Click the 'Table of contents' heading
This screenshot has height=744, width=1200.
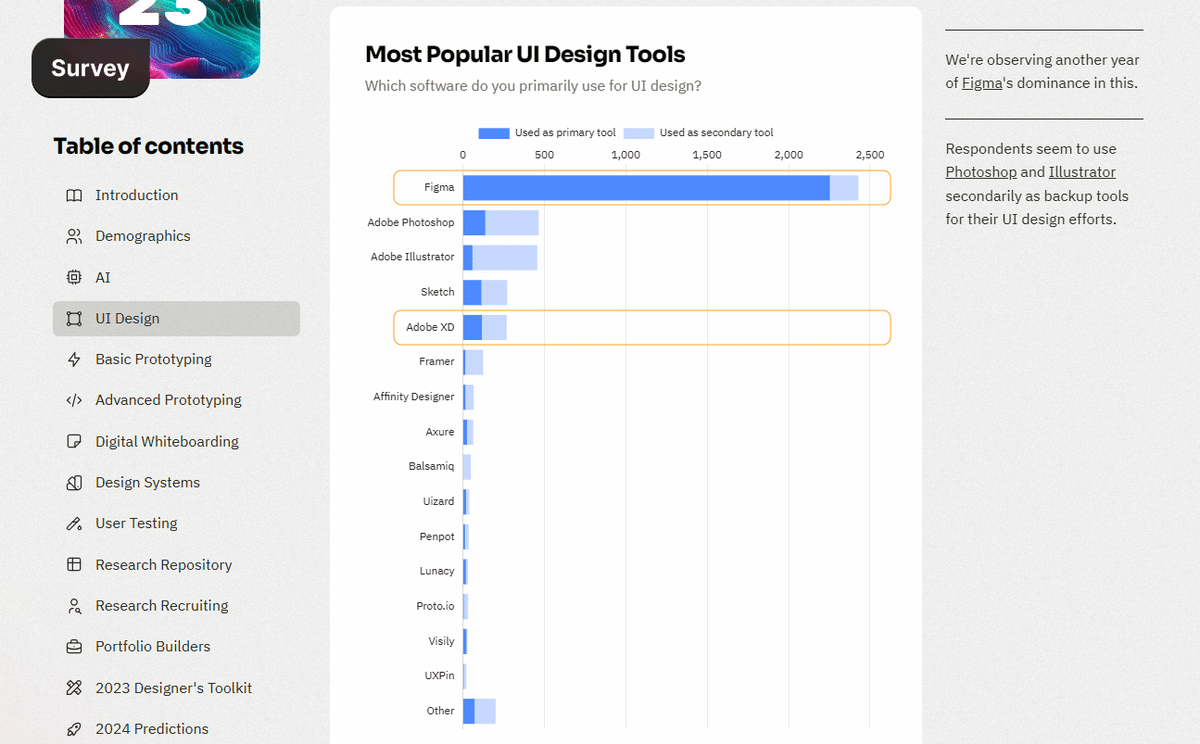point(148,146)
